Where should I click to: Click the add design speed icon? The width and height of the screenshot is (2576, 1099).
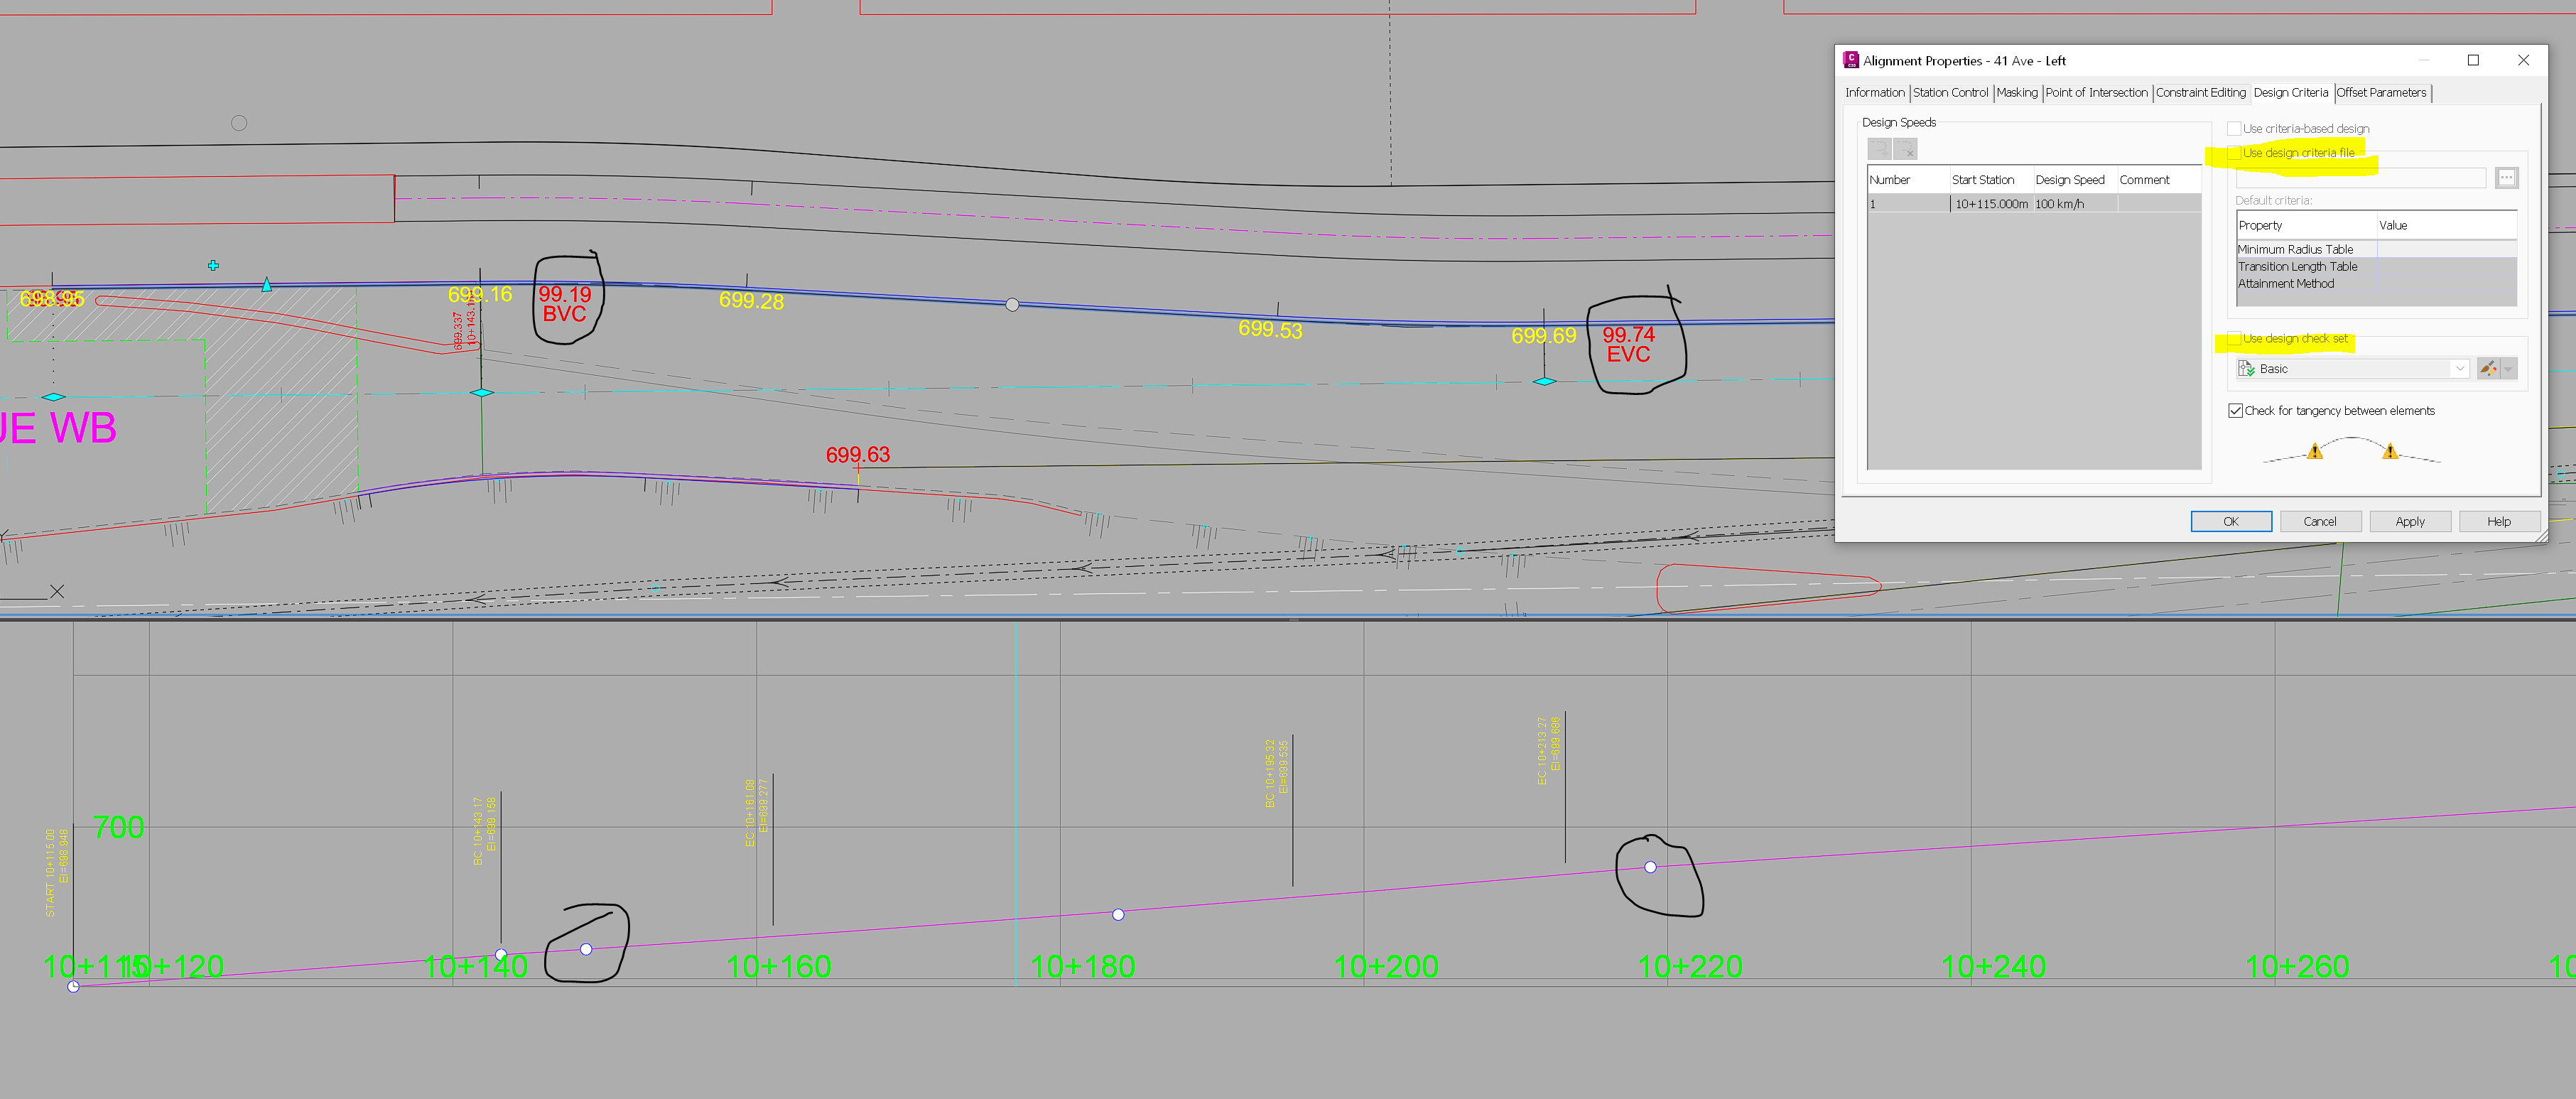pos(1879,149)
